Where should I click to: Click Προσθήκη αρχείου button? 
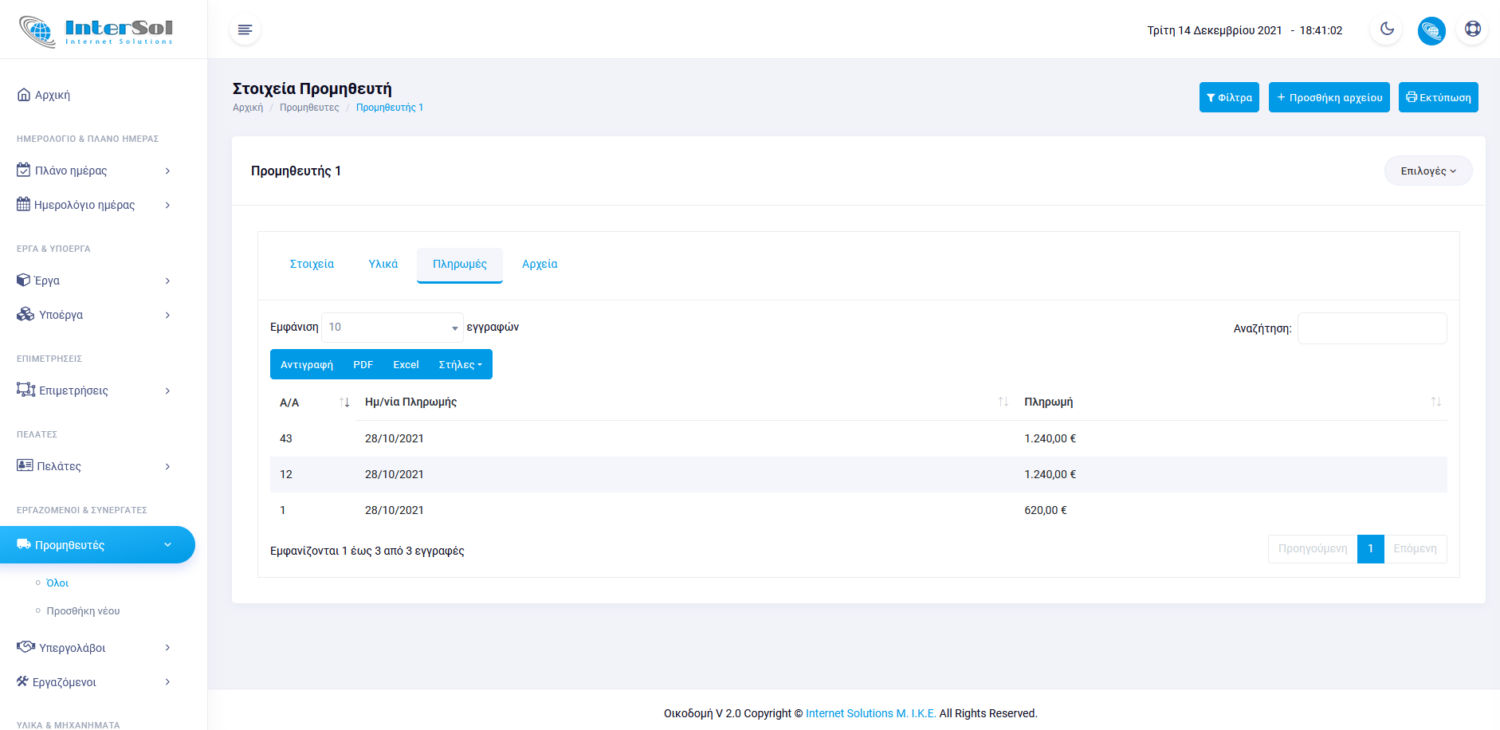[x=1329, y=98]
